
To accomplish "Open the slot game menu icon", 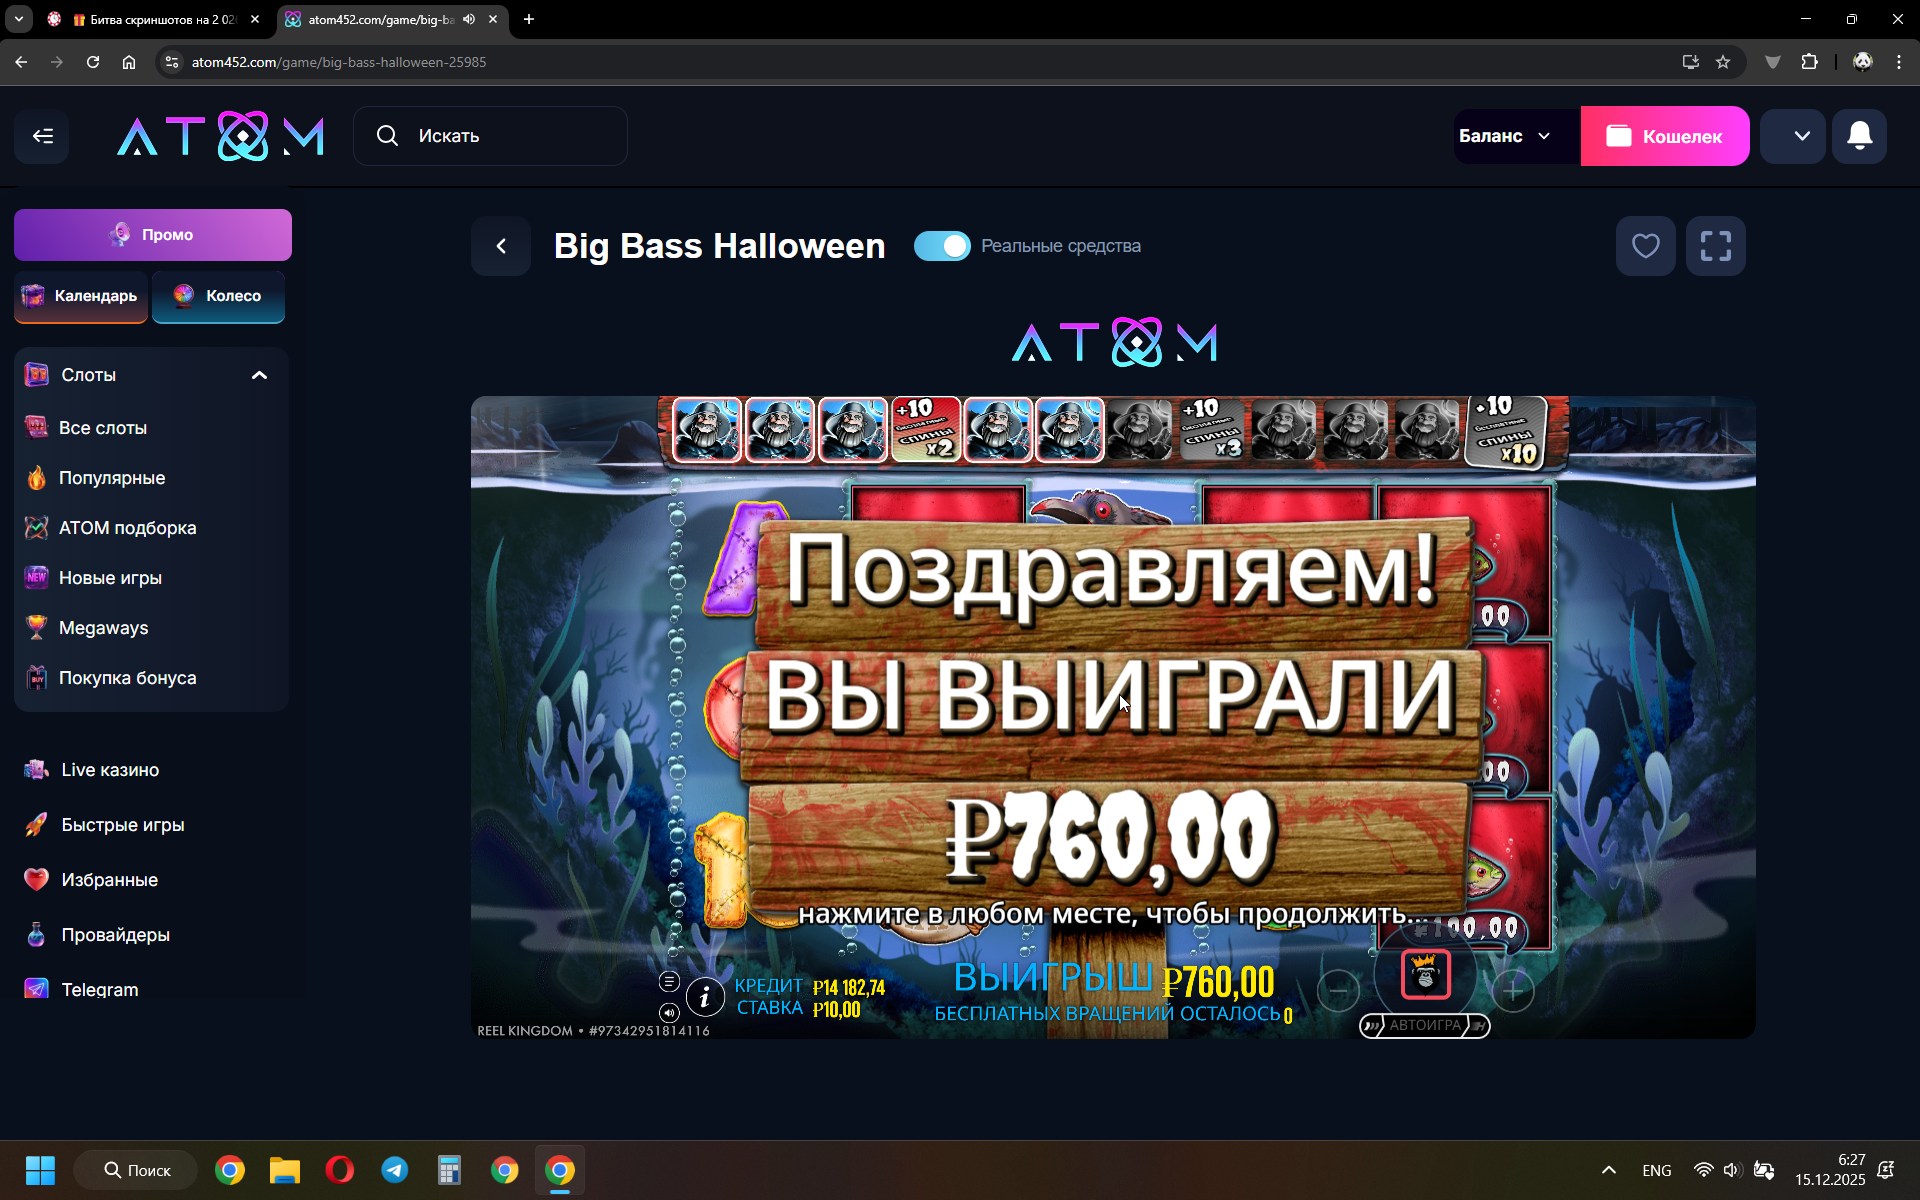I will [669, 982].
